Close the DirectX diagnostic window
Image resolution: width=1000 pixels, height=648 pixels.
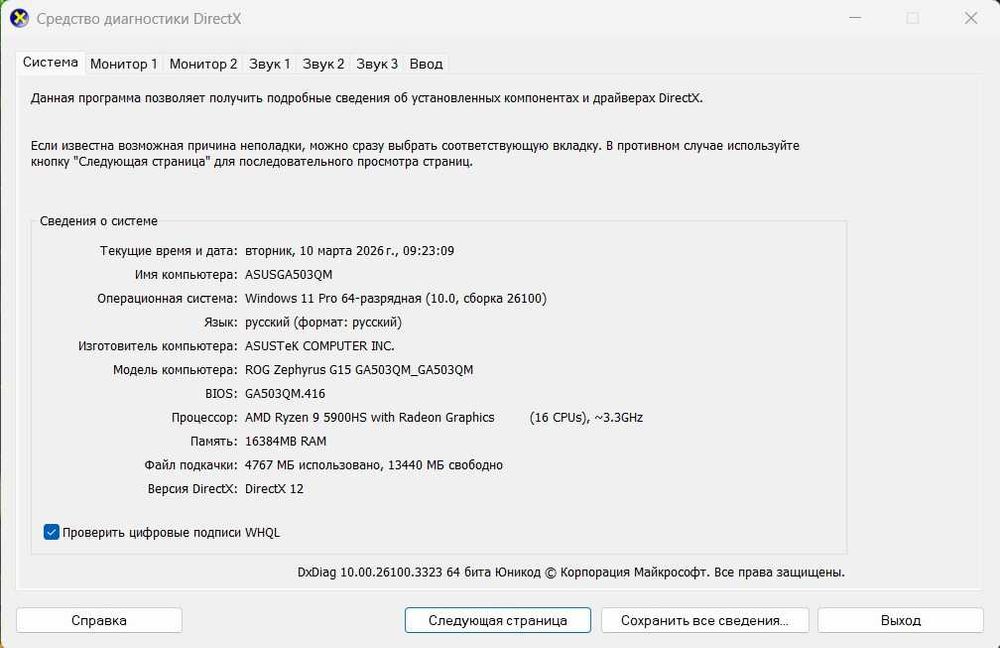(x=970, y=18)
